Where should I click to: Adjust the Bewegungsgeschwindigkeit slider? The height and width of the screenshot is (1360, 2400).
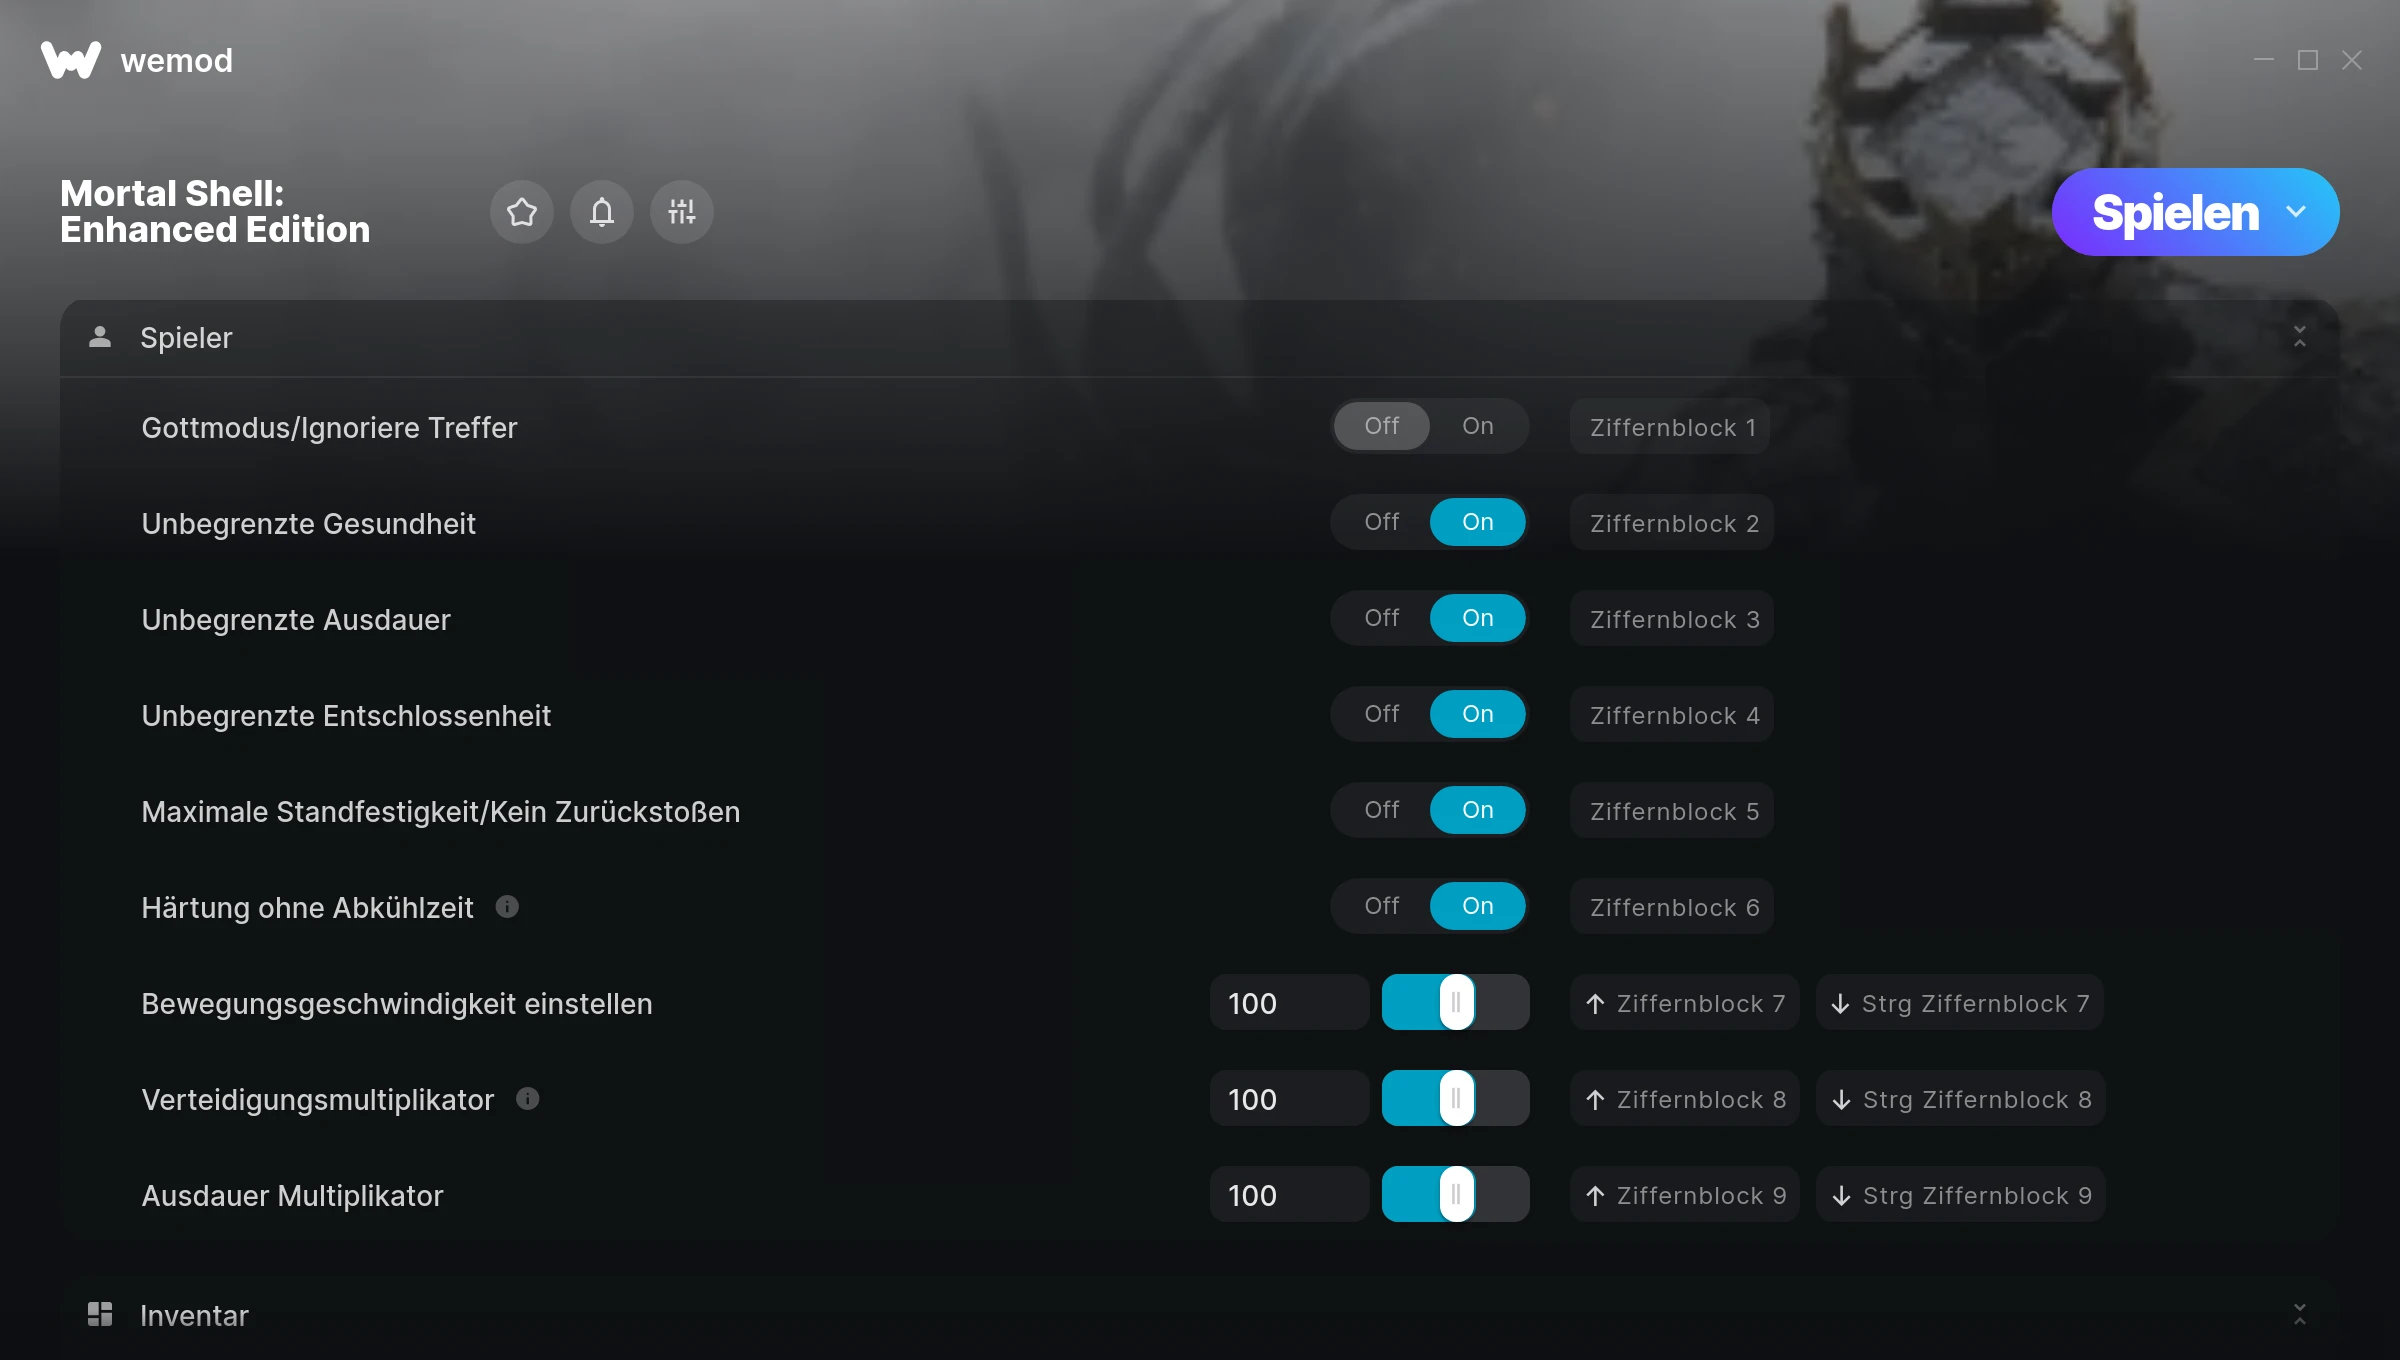click(1456, 1003)
